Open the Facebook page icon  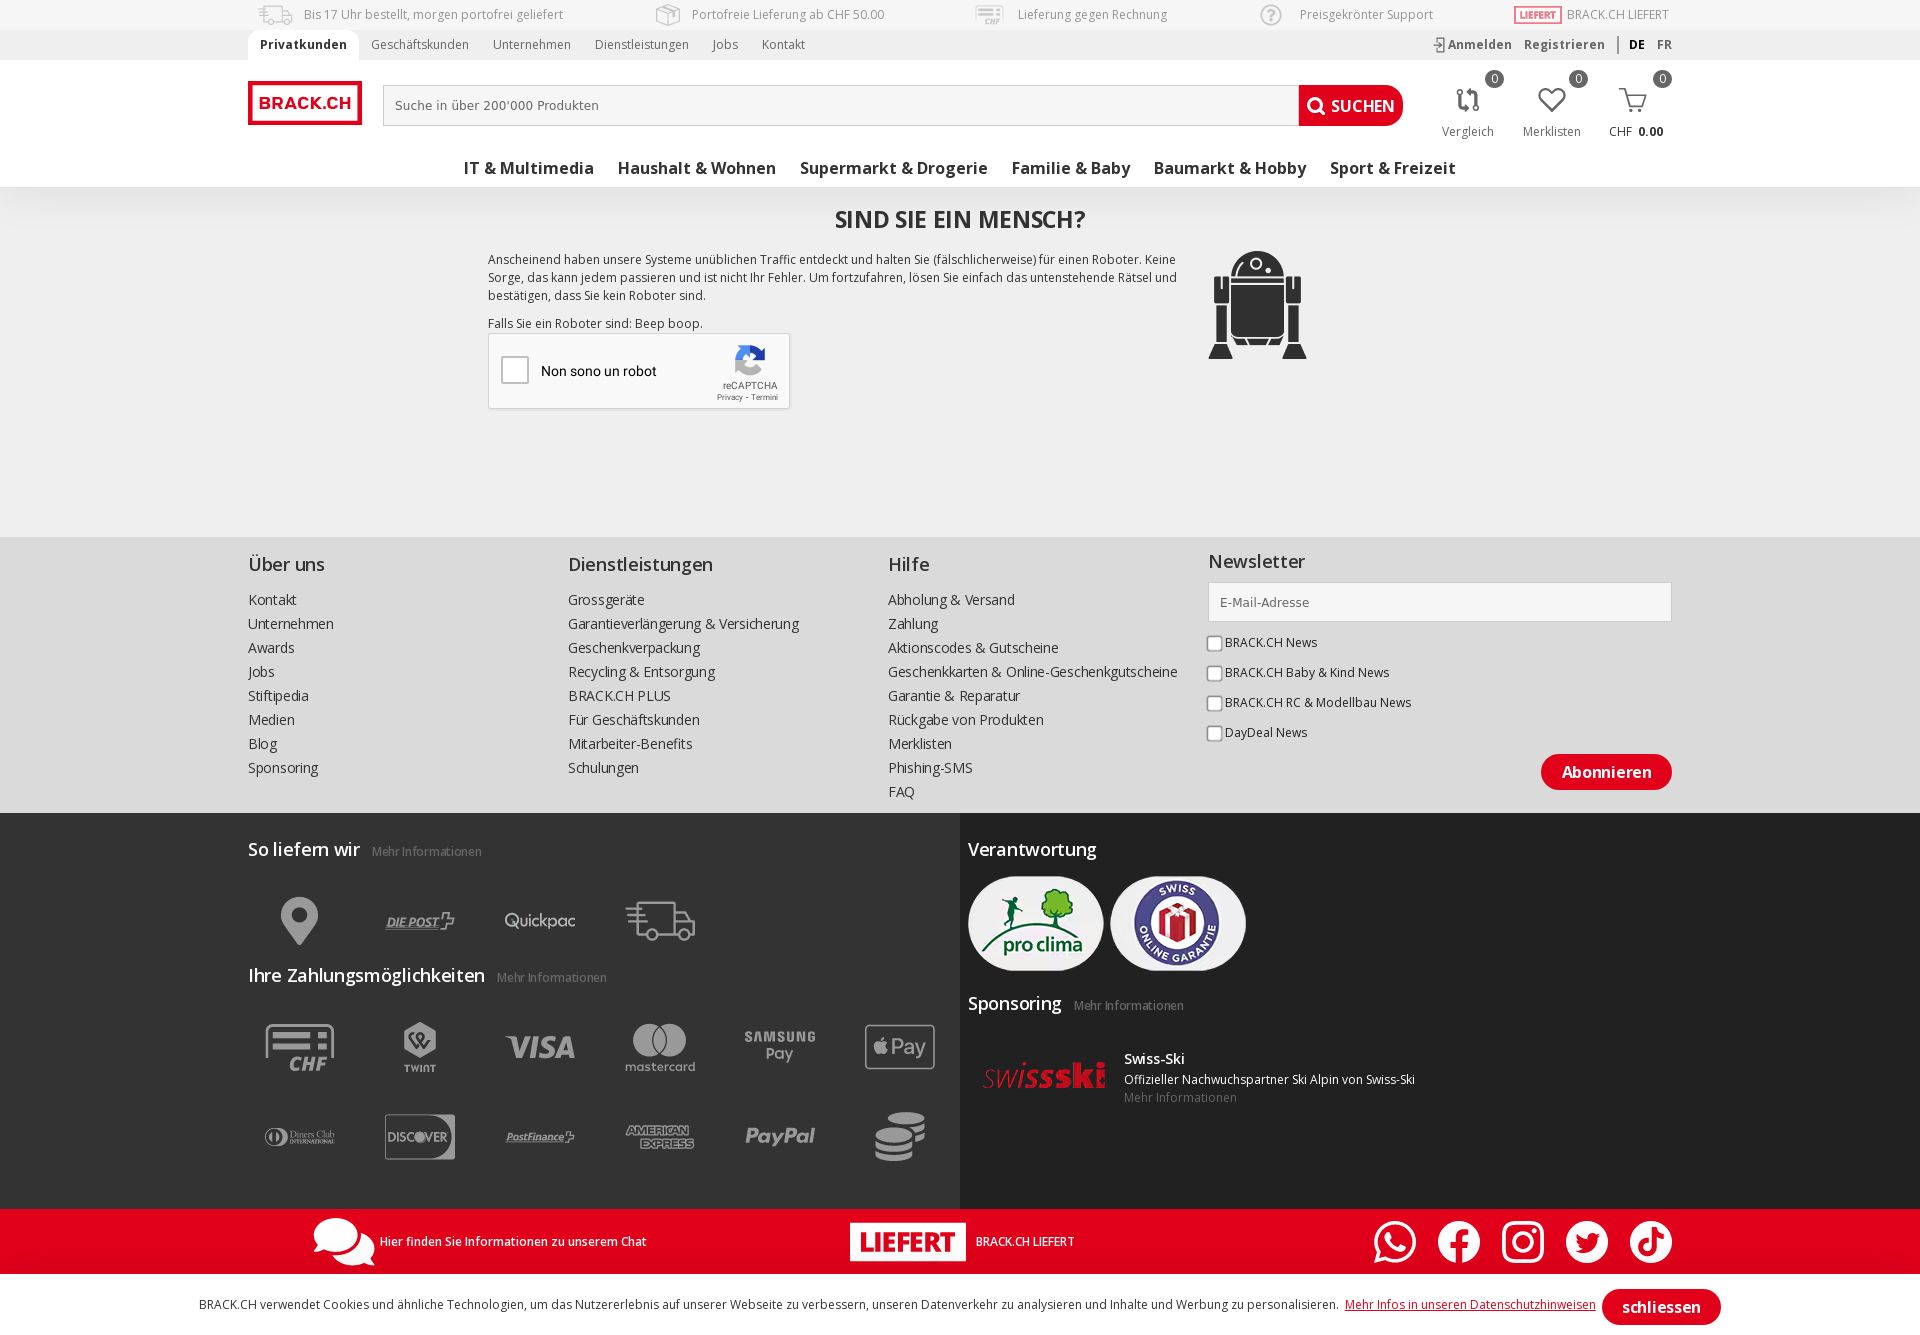pos(1459,1242)
